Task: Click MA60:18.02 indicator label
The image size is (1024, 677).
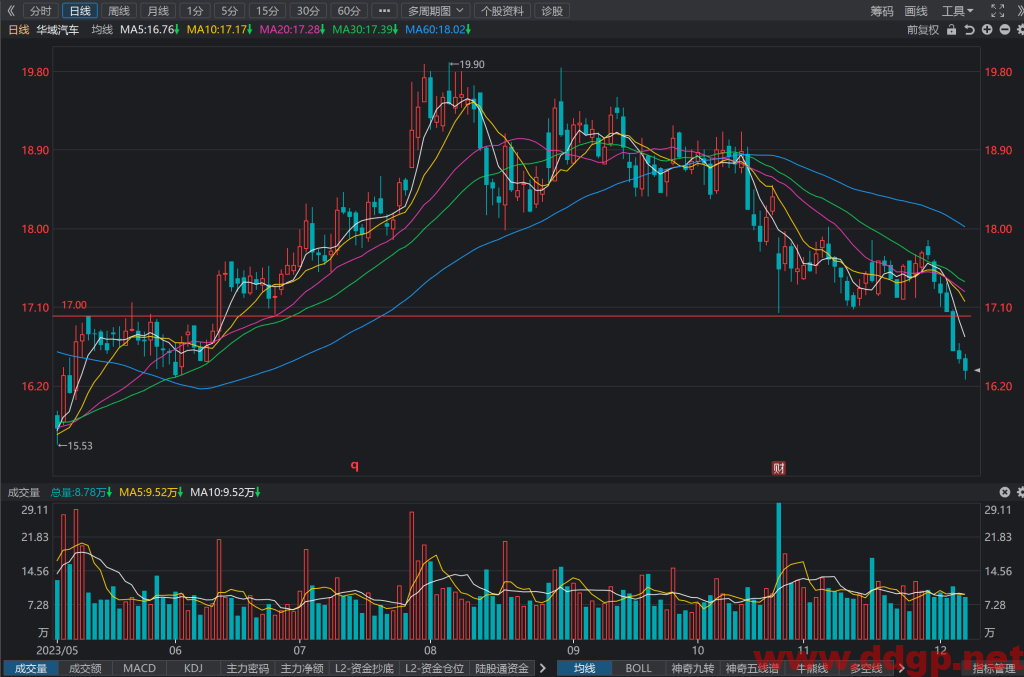Action: (x=438, y=29)
